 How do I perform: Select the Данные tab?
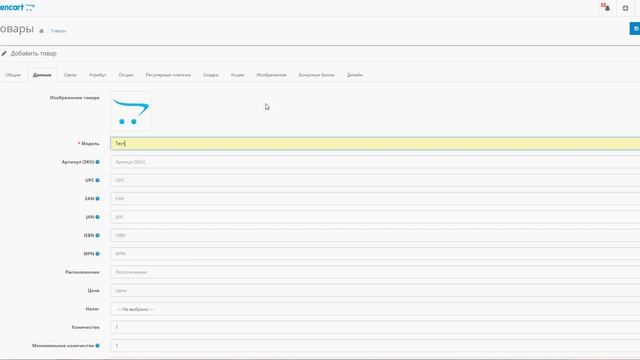coord(42,75)
